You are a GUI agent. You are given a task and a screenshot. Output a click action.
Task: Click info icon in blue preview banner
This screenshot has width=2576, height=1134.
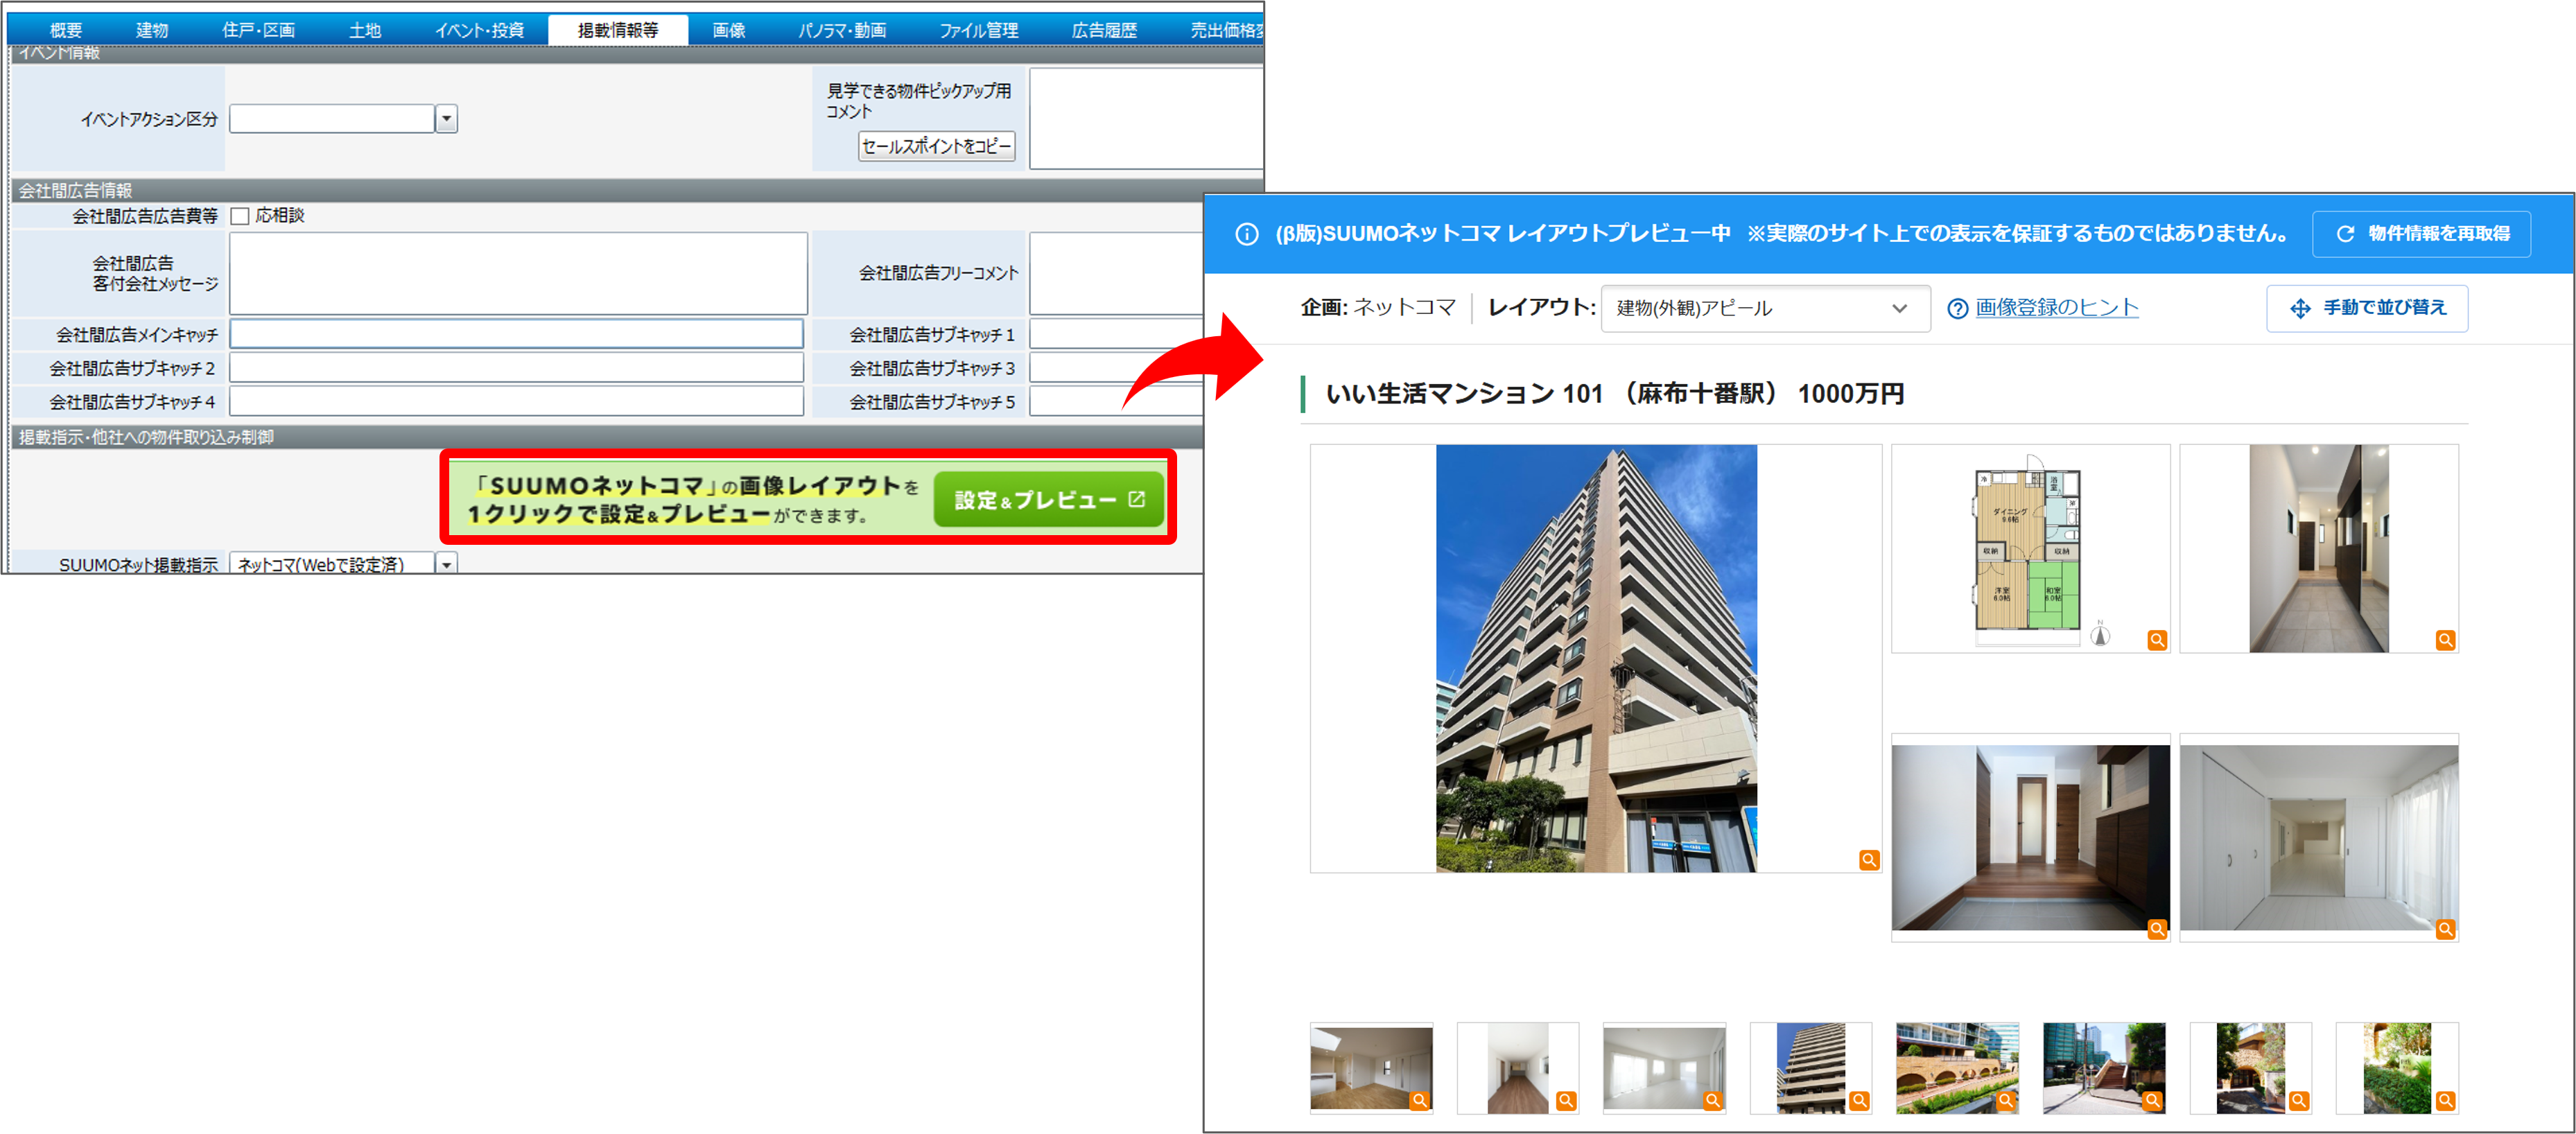(1246, 234)
